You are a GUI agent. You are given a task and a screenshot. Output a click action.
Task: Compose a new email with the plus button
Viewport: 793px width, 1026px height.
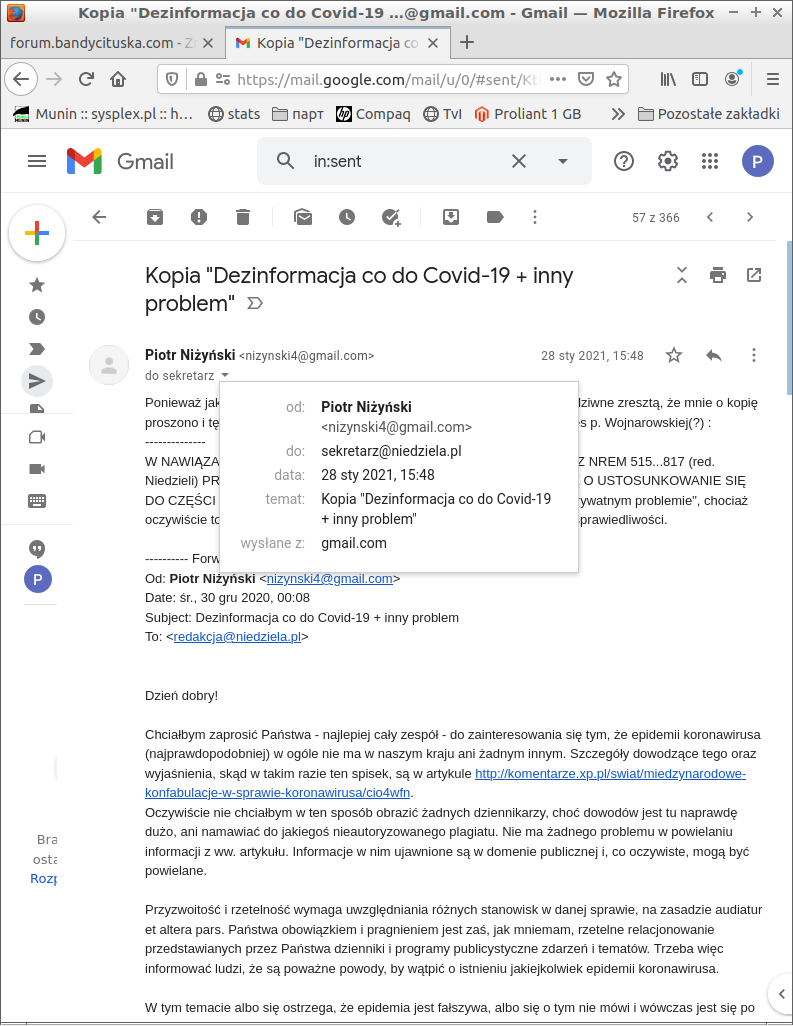coord(37,233)
